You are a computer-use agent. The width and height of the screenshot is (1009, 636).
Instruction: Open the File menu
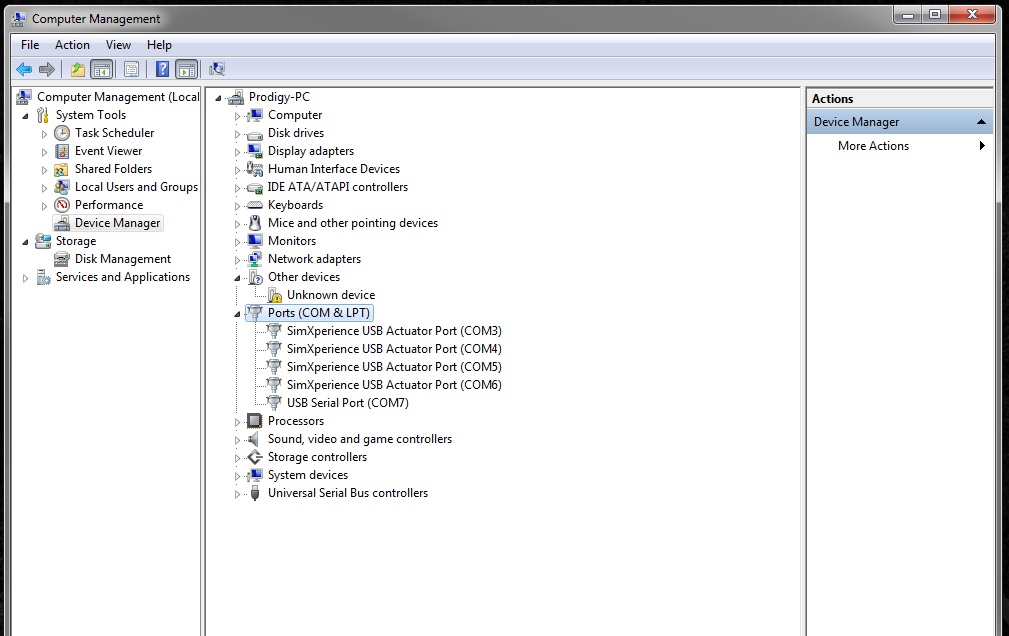(x=30, y=45)
